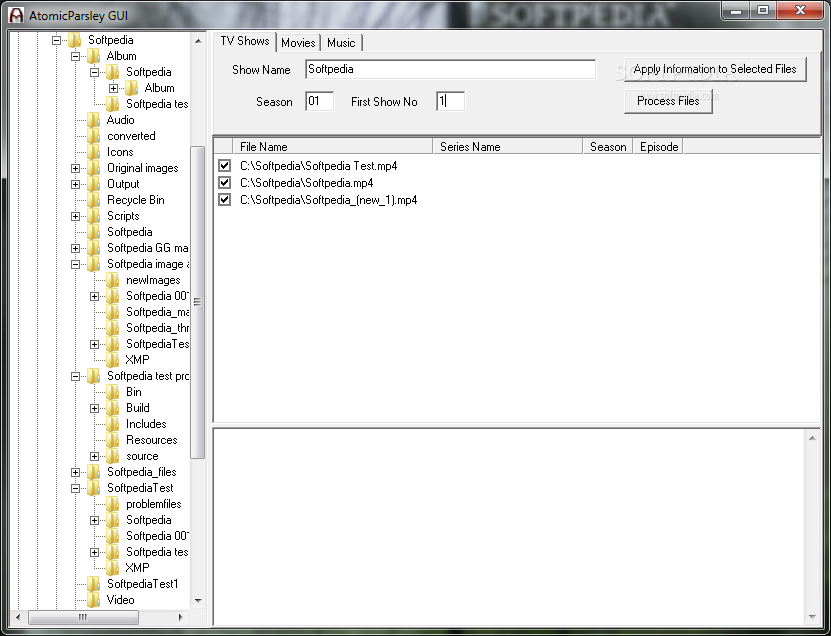
Task: Click the Video folder icon
Action: 94,600
